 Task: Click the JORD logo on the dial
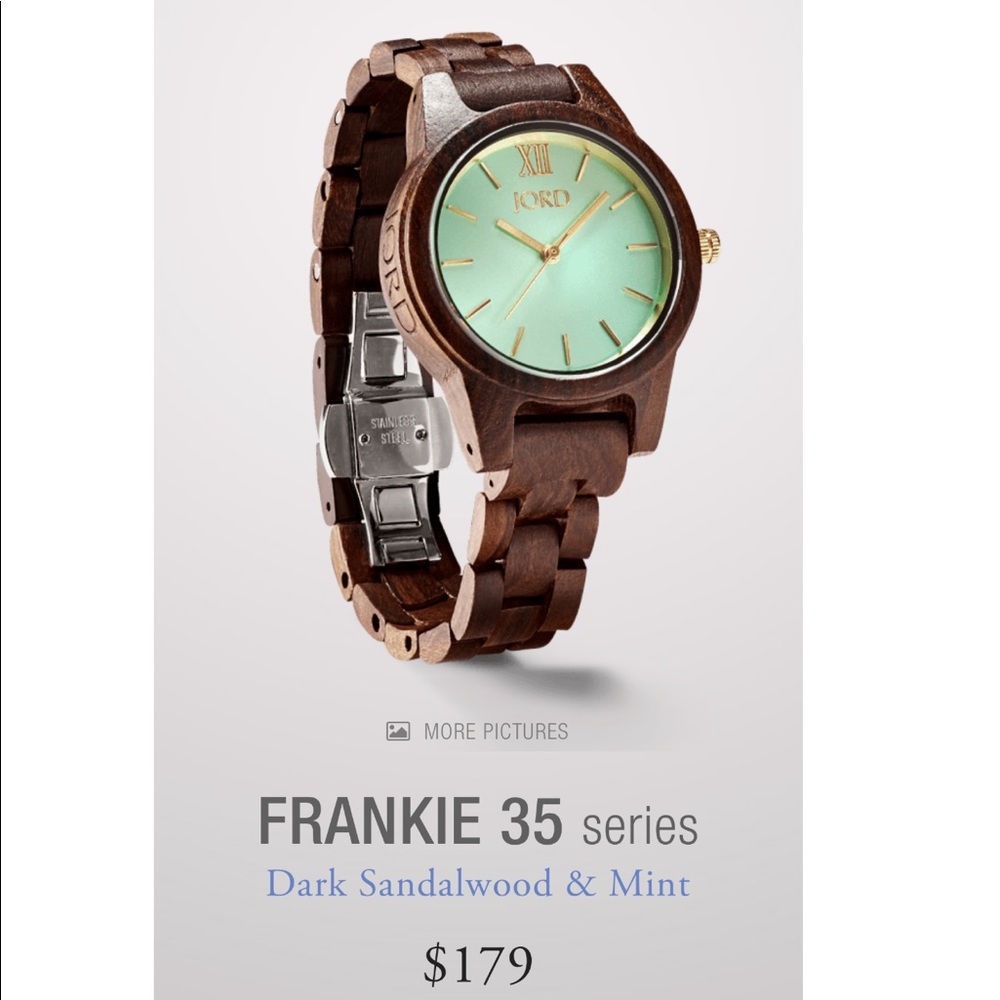[x=542, y=200]
